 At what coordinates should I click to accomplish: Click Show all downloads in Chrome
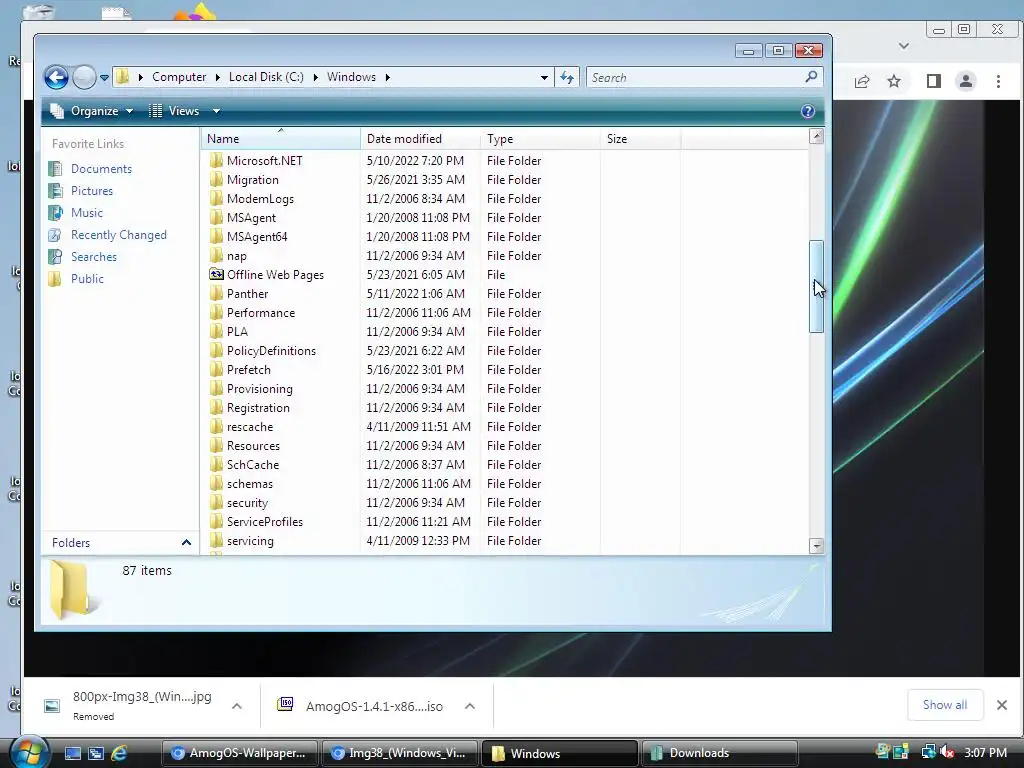click(x=944, y=705)
